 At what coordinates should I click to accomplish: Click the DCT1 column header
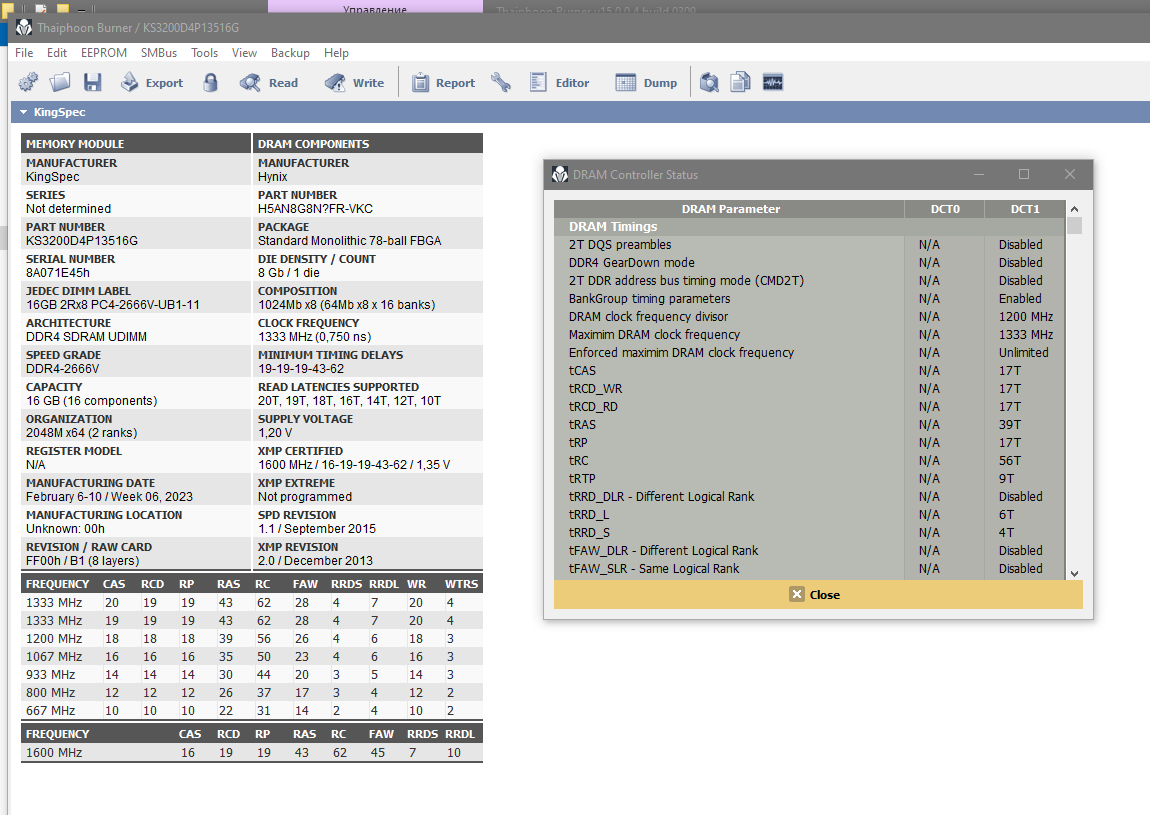point(1025,209)
